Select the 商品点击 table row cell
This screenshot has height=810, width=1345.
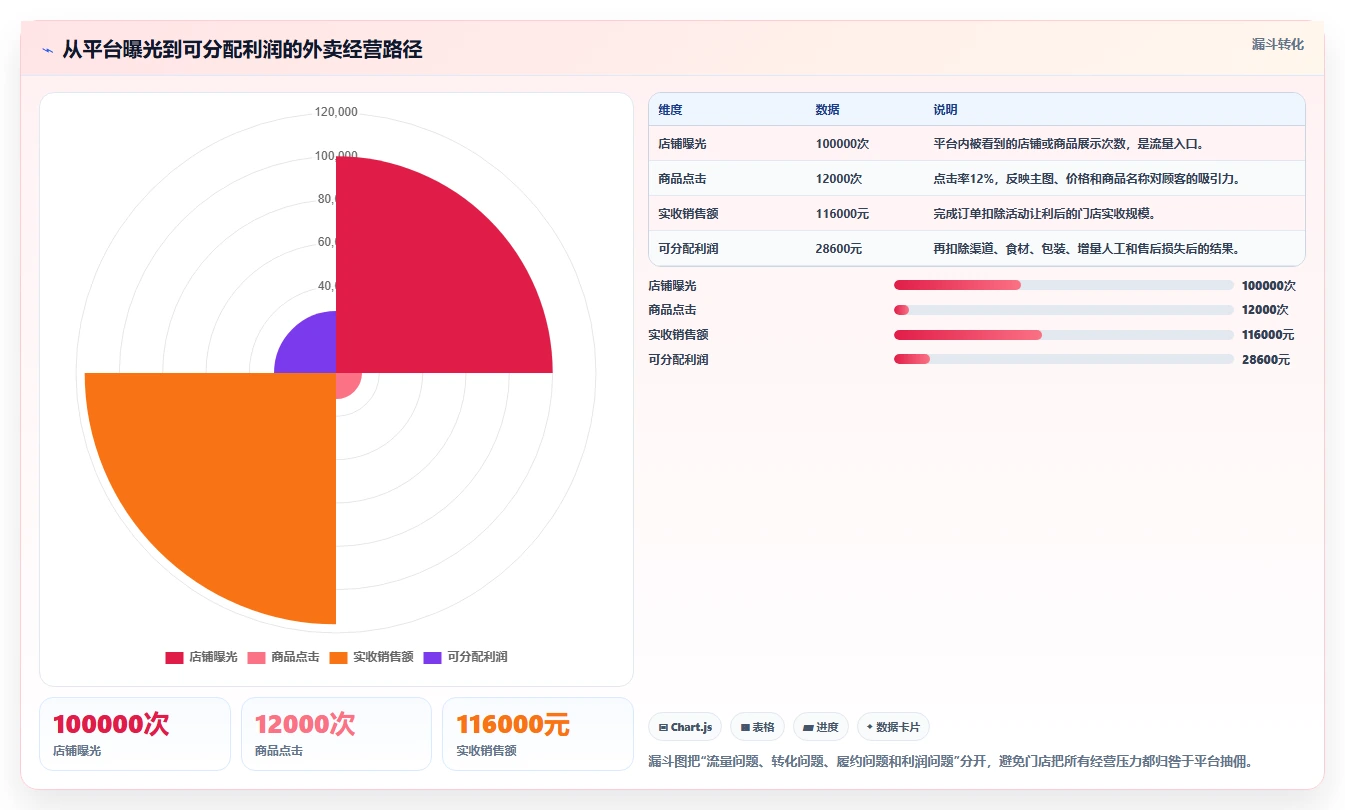pyautogui.click(x=682, y=179)
